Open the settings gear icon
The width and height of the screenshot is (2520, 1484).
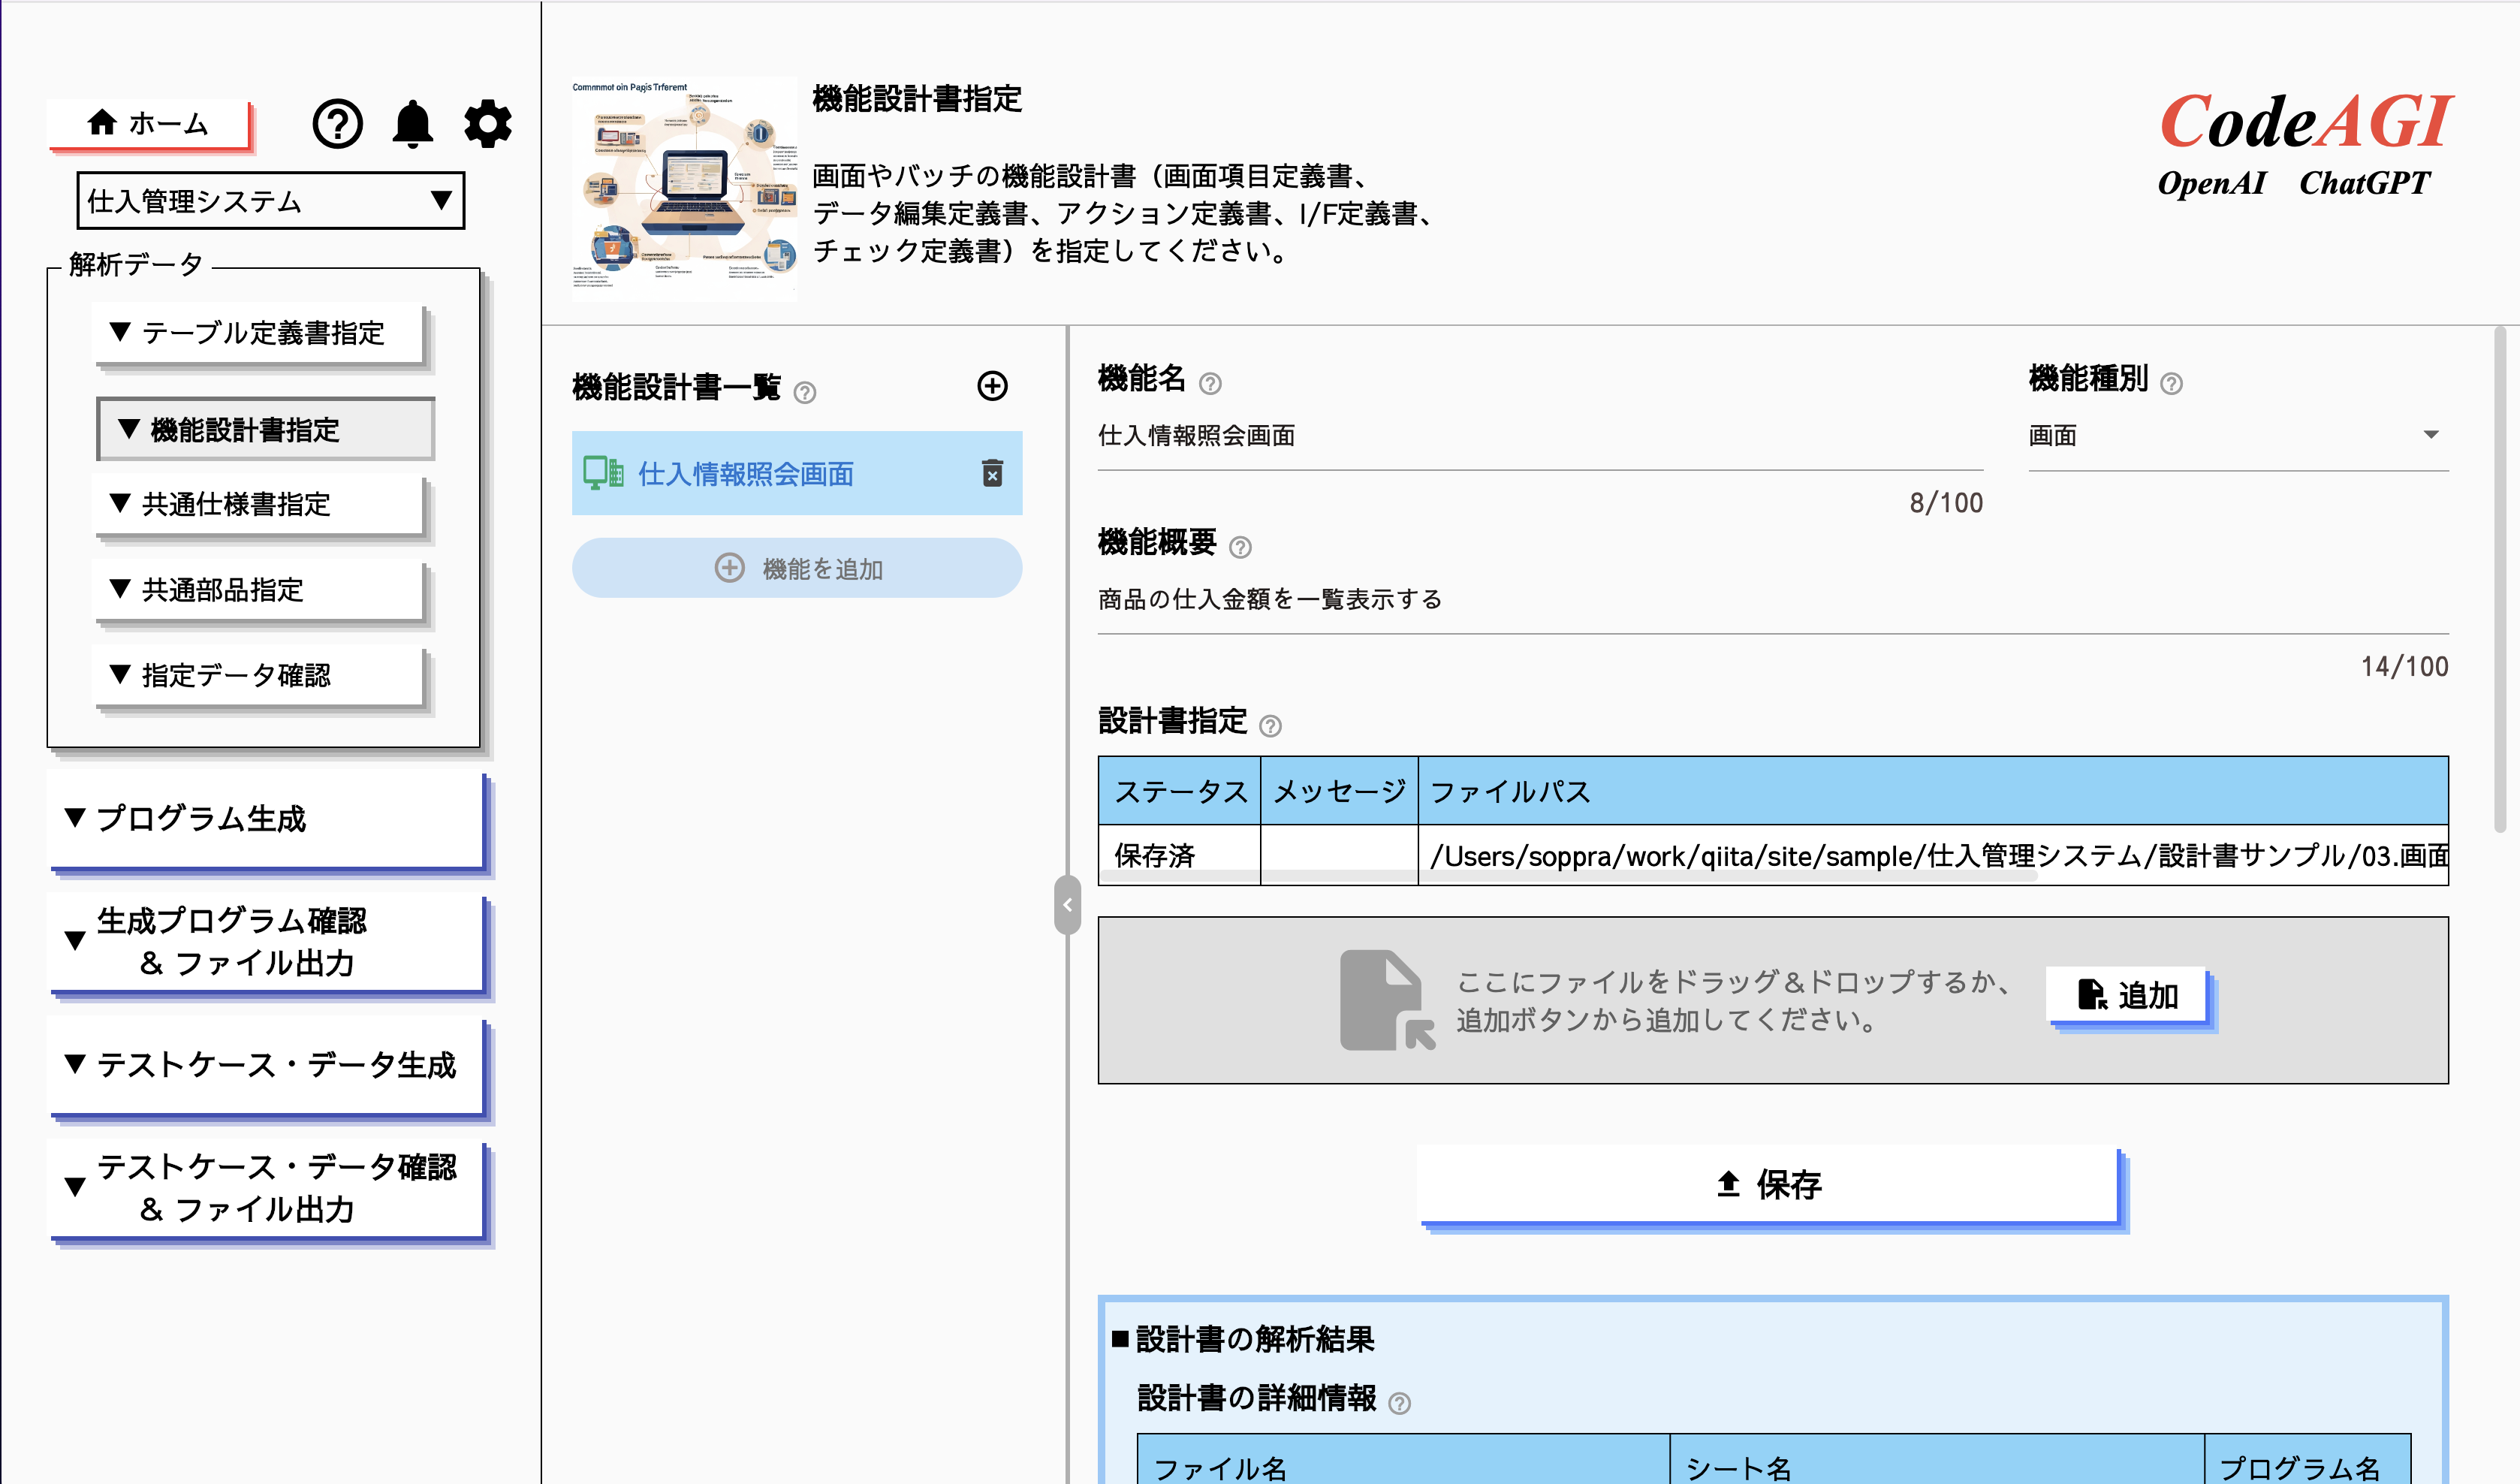point(487,124)
